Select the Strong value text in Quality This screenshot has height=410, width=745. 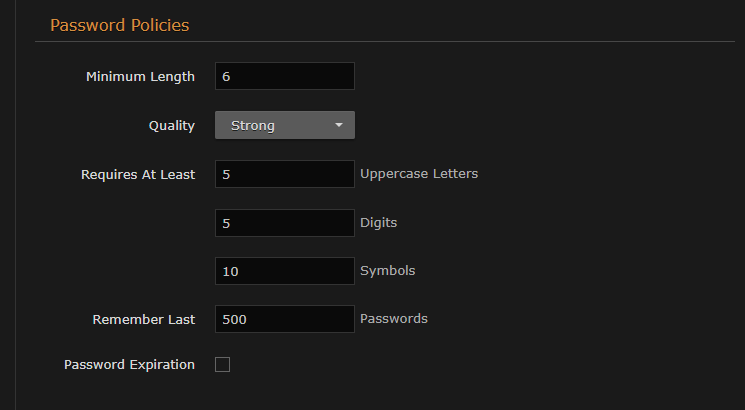(x=253, y=125)
